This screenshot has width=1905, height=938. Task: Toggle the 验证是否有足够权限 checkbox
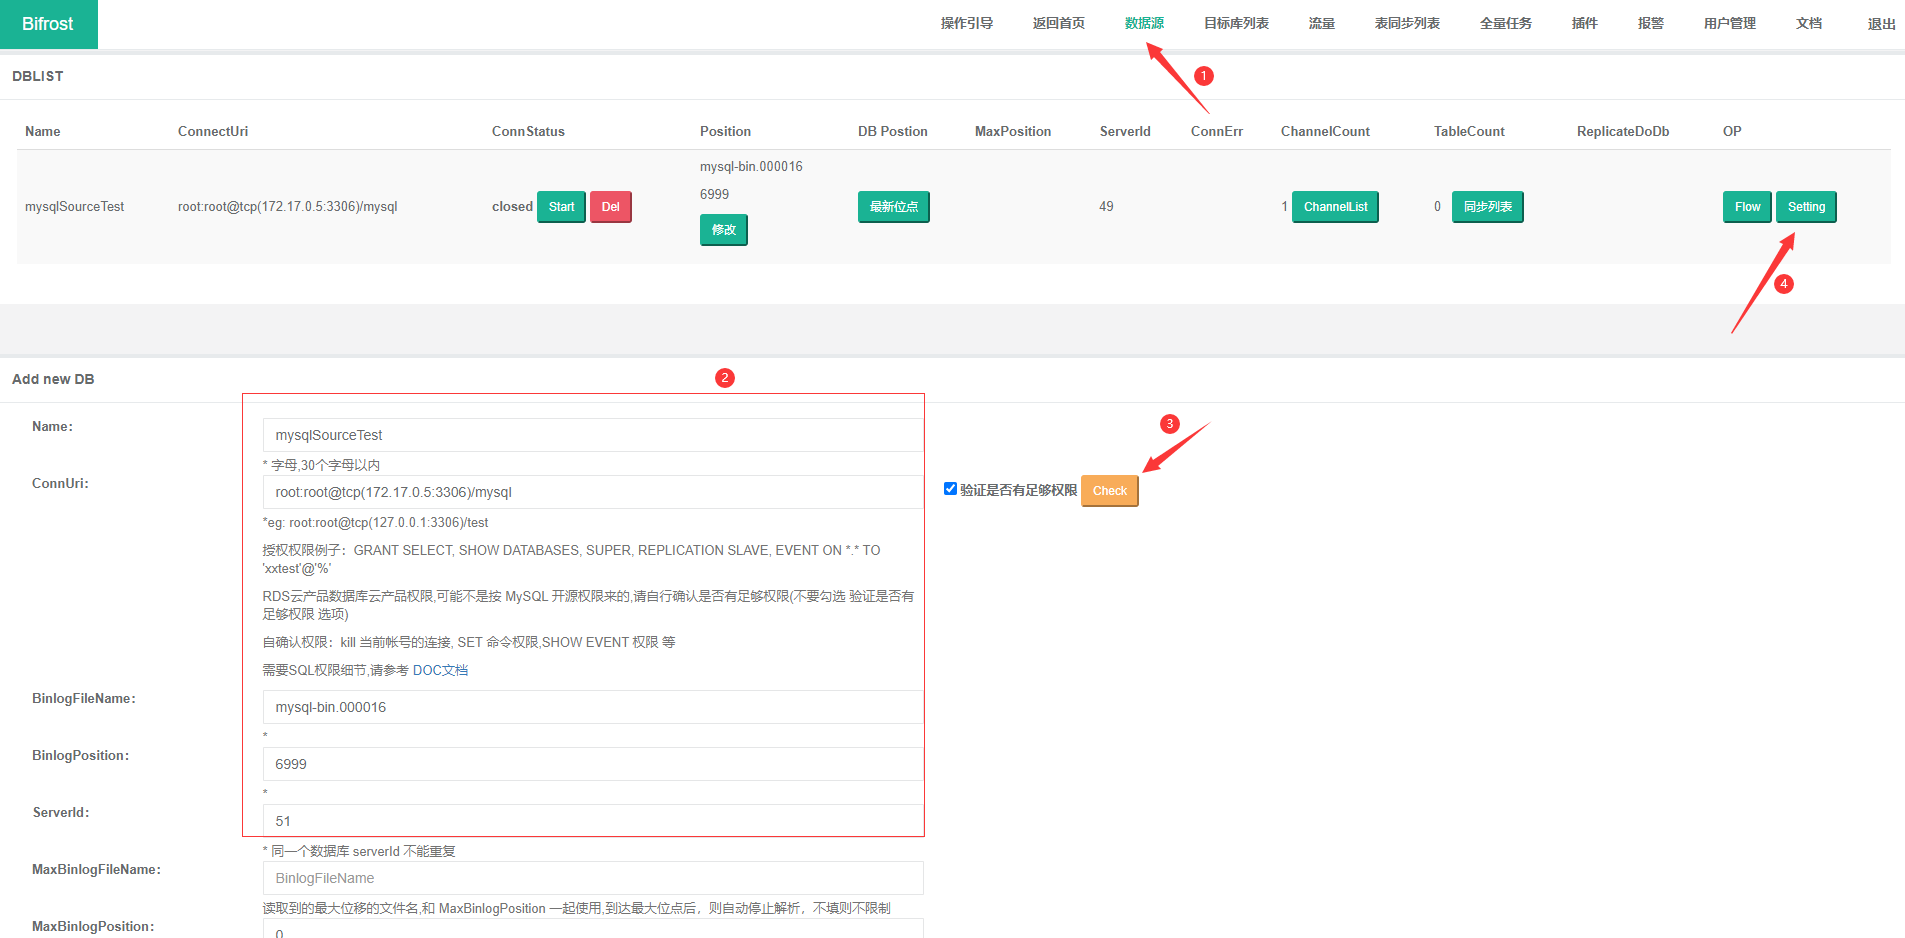click(950, 489)
